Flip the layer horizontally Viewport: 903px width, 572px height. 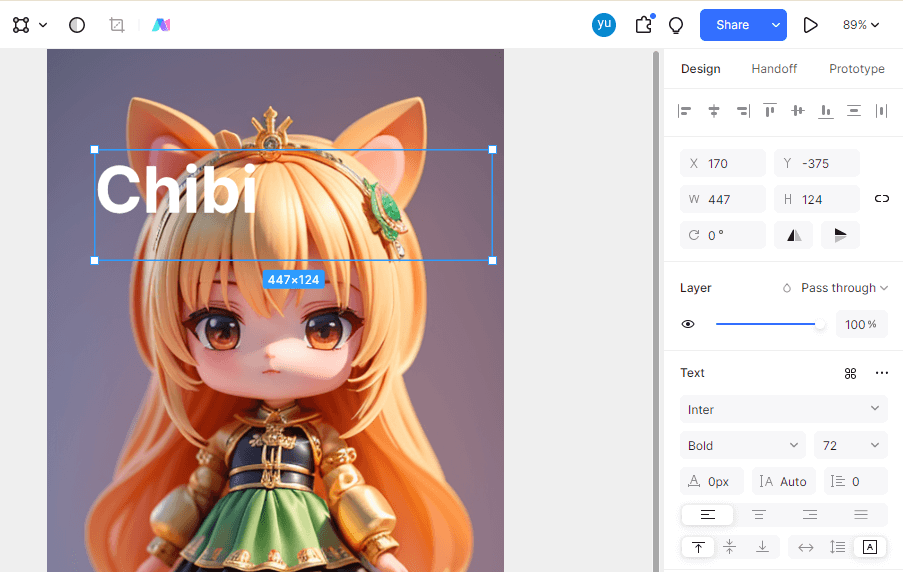coord(794,235)
